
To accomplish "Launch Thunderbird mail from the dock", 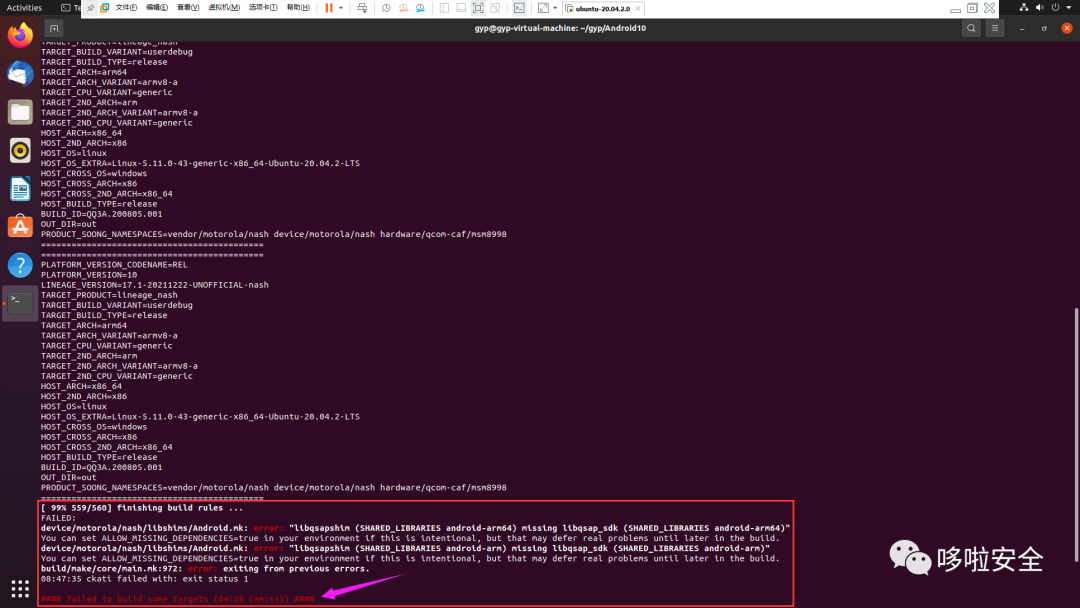I will point(20,74).
